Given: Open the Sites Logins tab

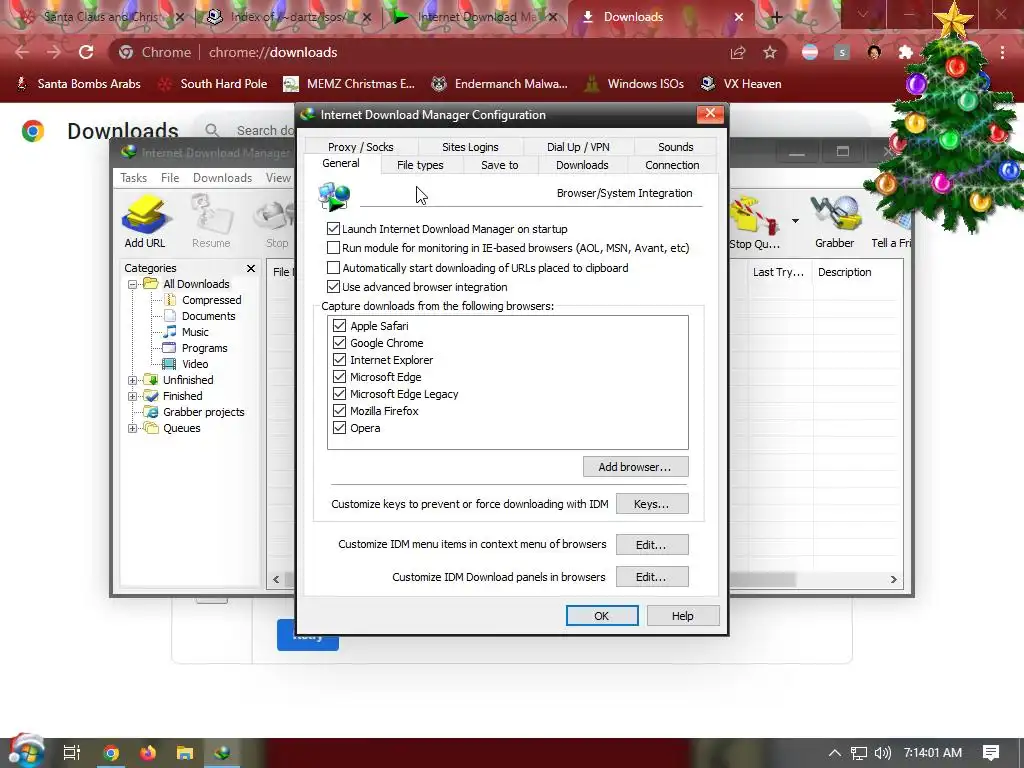Looking at the screenshot, I should (x=470, y=147).
